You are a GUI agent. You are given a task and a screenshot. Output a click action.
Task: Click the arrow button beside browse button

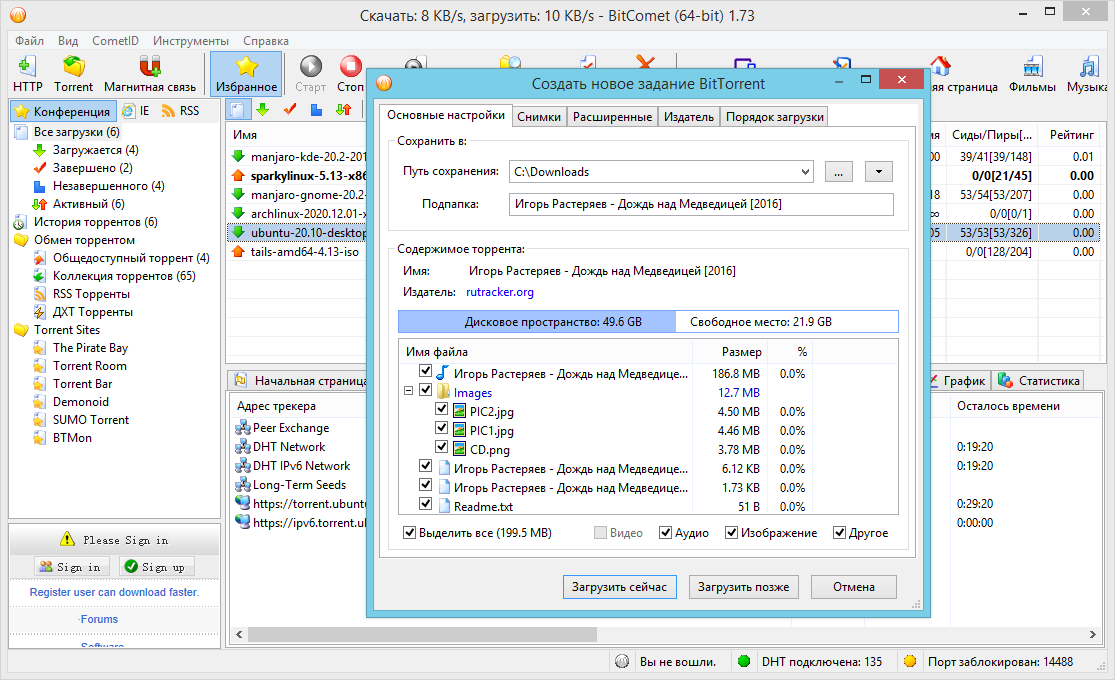click(878, 171)
